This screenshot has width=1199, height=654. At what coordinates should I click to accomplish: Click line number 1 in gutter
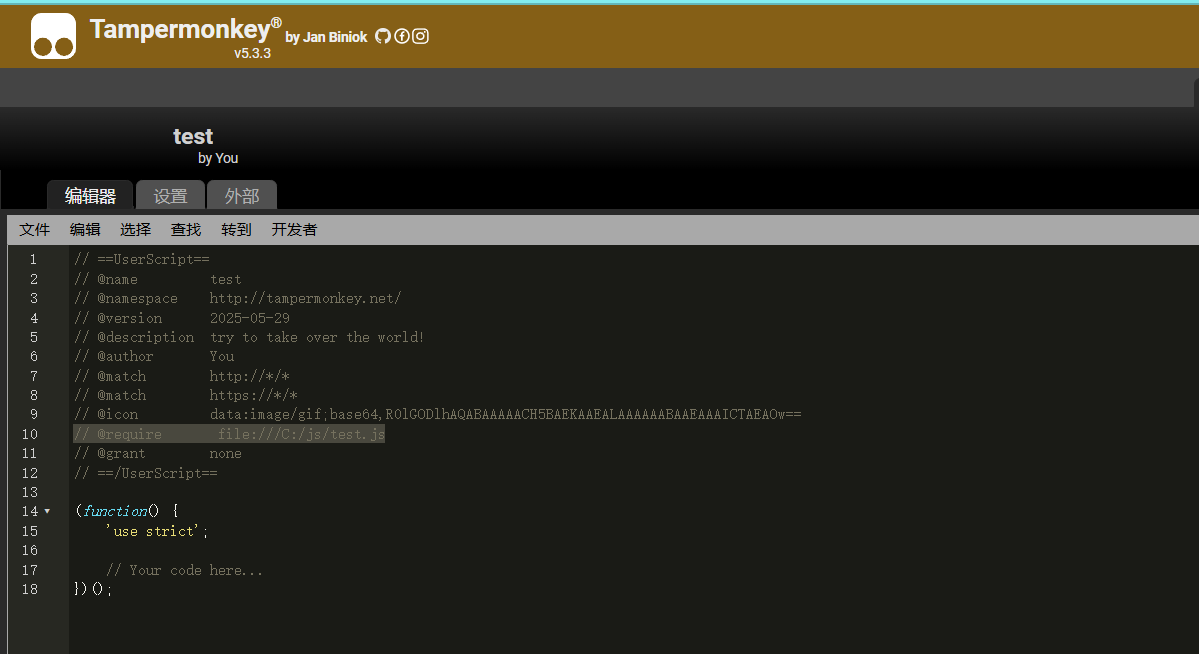[33, 259]
